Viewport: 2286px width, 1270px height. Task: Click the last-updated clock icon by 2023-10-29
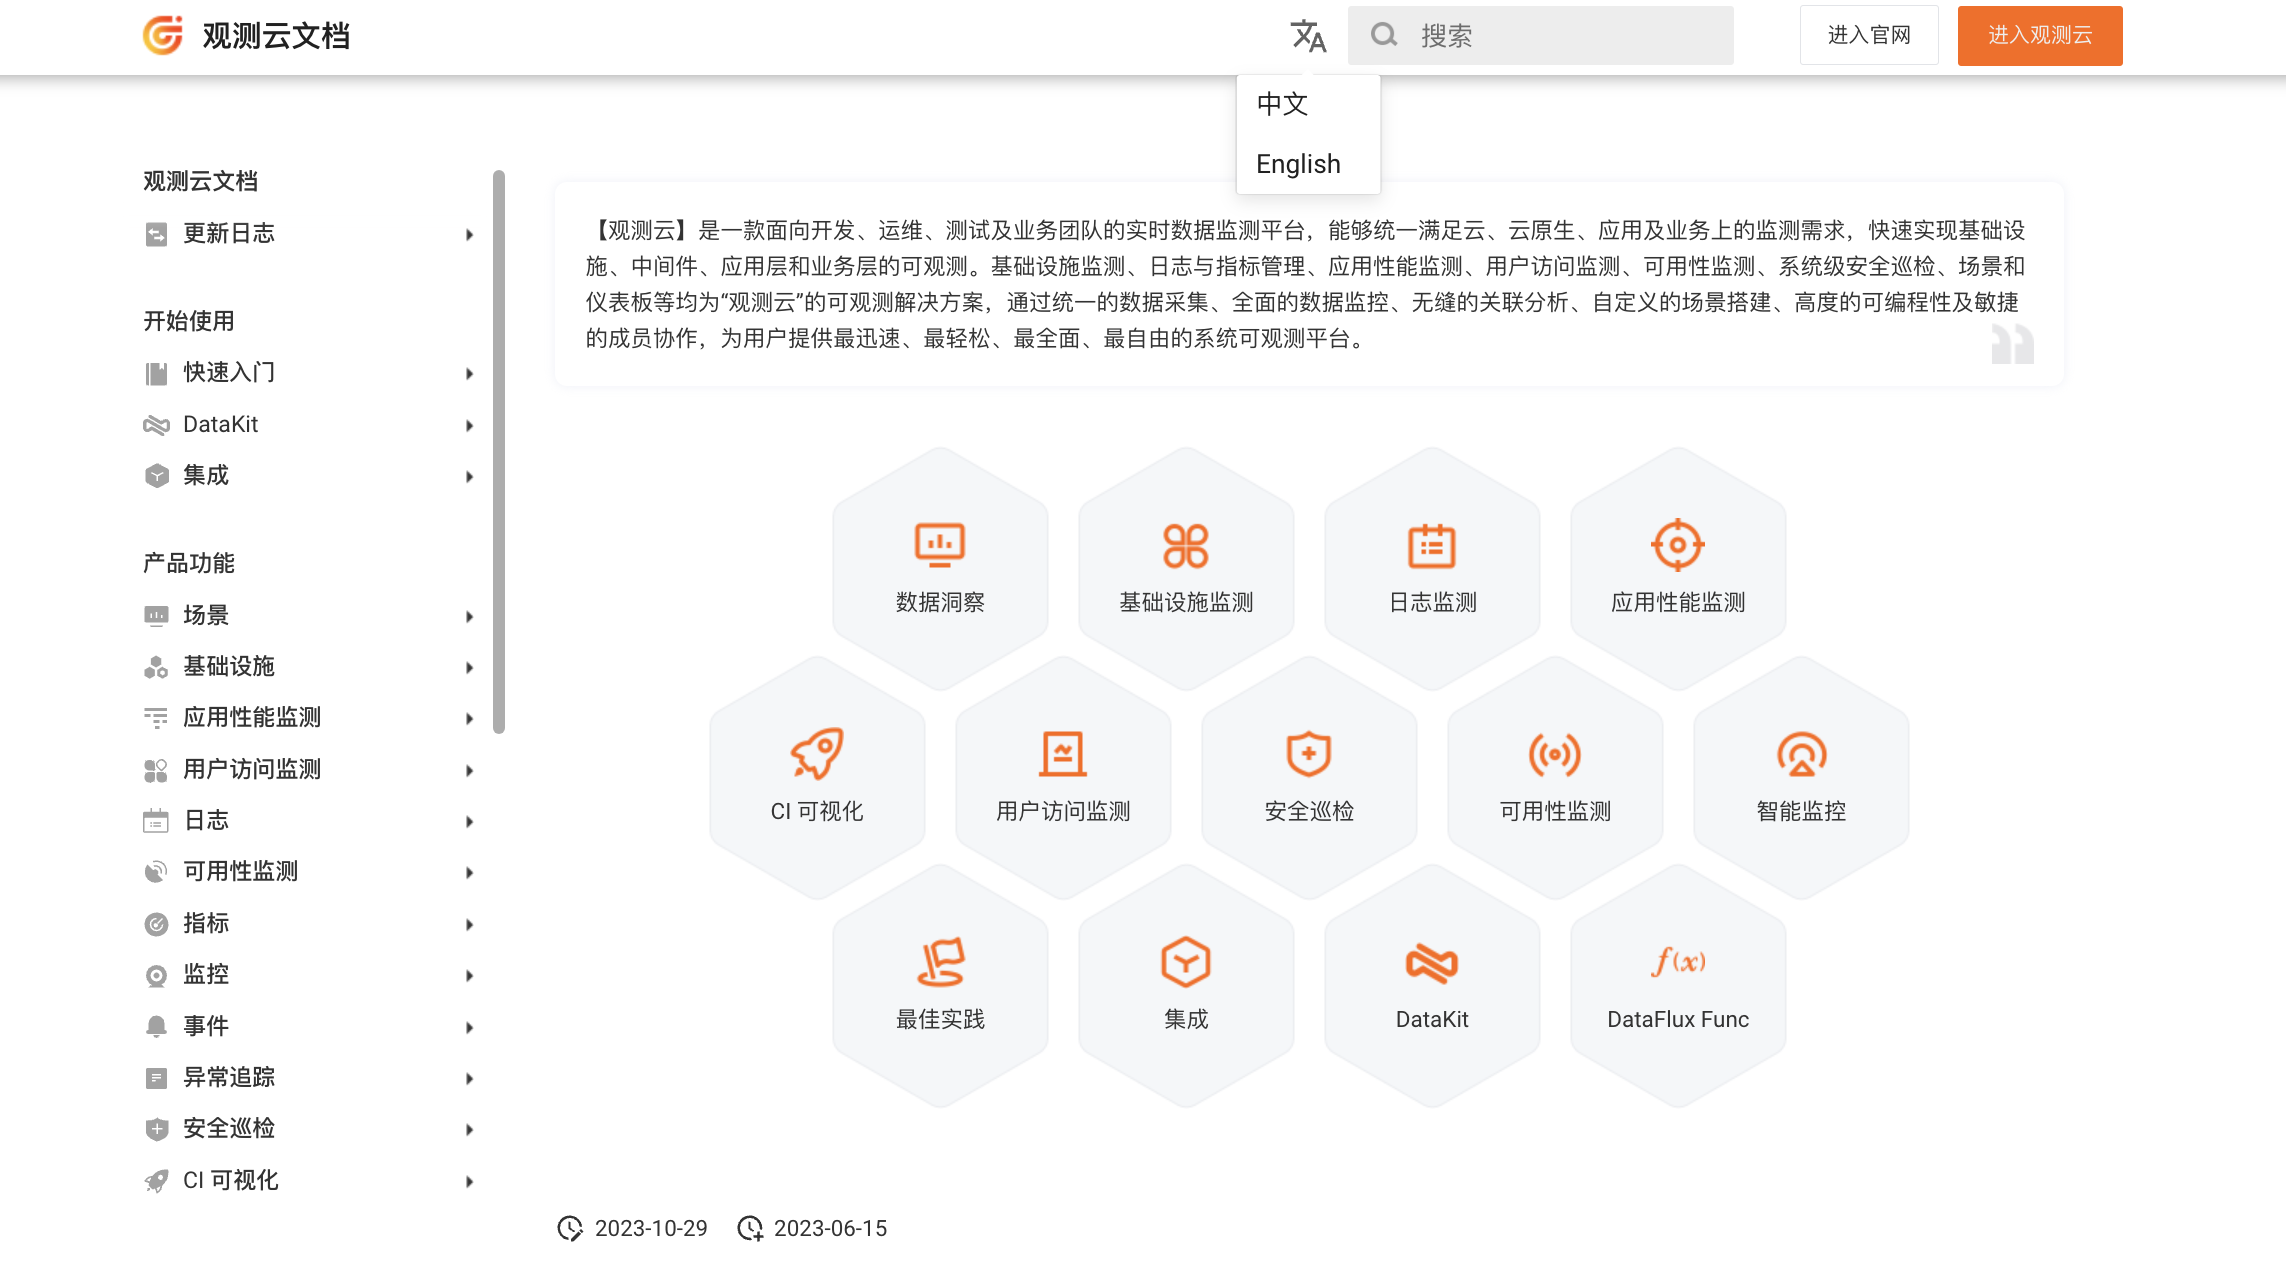(x=570, y=1228)
